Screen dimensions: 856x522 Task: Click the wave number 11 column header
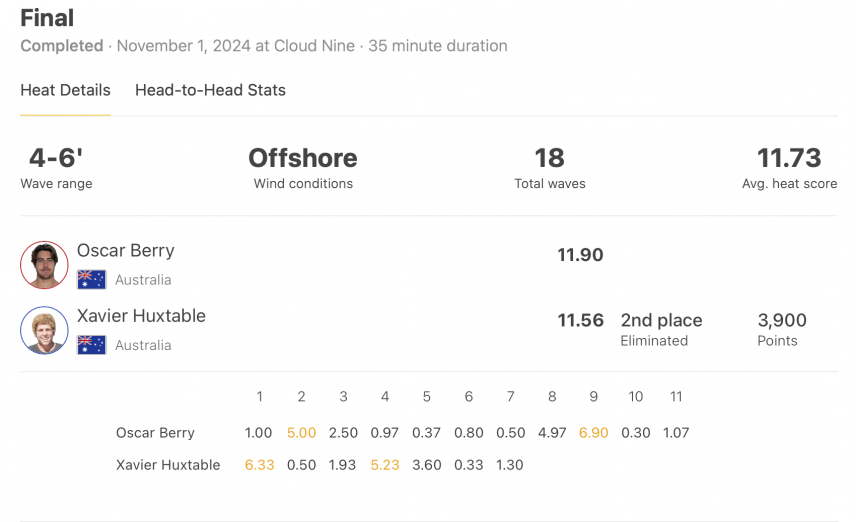click(676, 397)
